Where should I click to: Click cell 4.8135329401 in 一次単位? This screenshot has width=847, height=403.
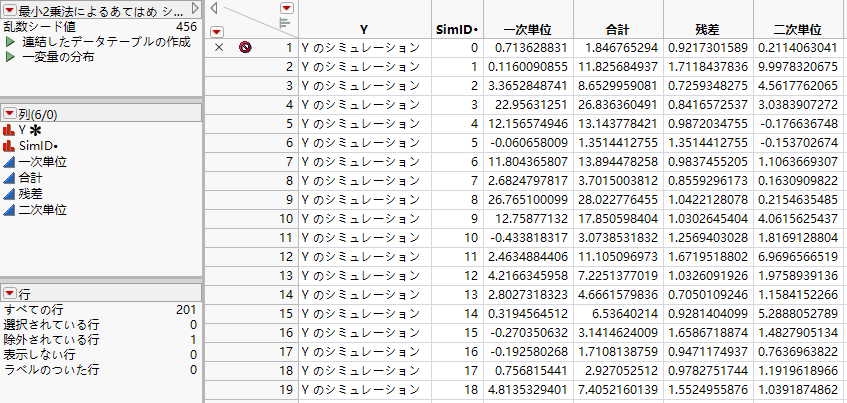pyautogui.click(x=528, y=389)
